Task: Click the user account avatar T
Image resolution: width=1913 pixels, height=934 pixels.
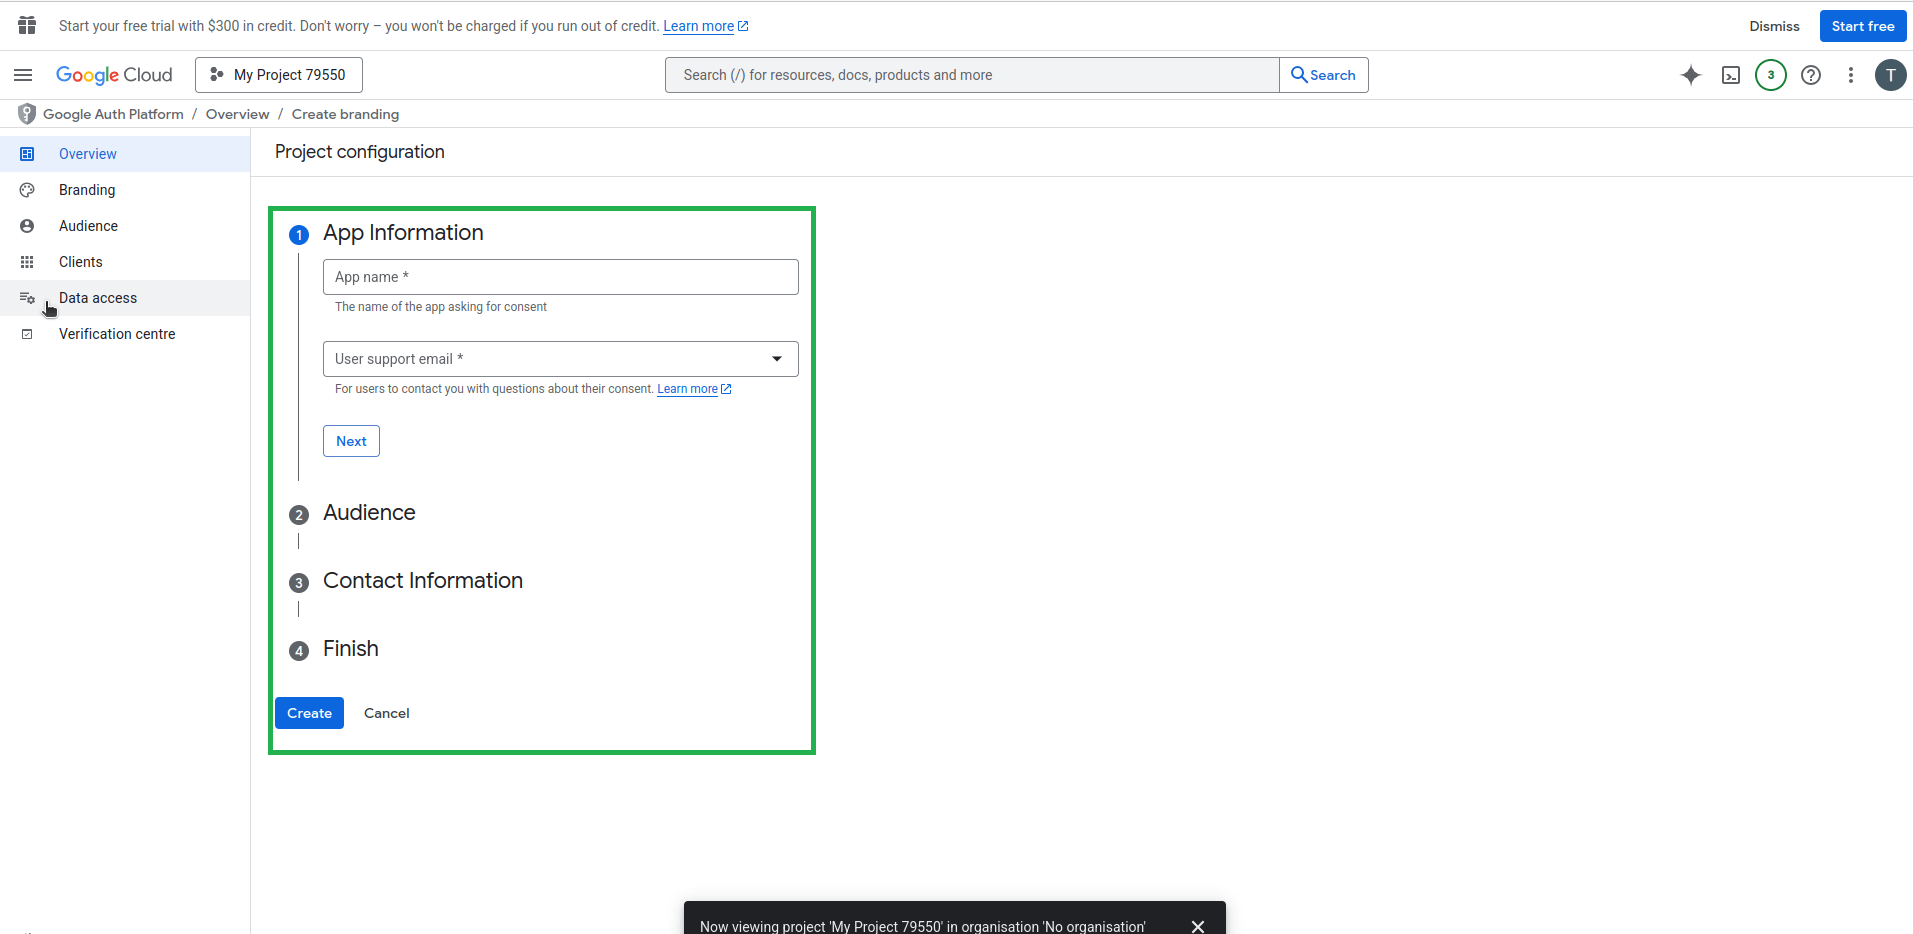Action: coord(1890,75)
